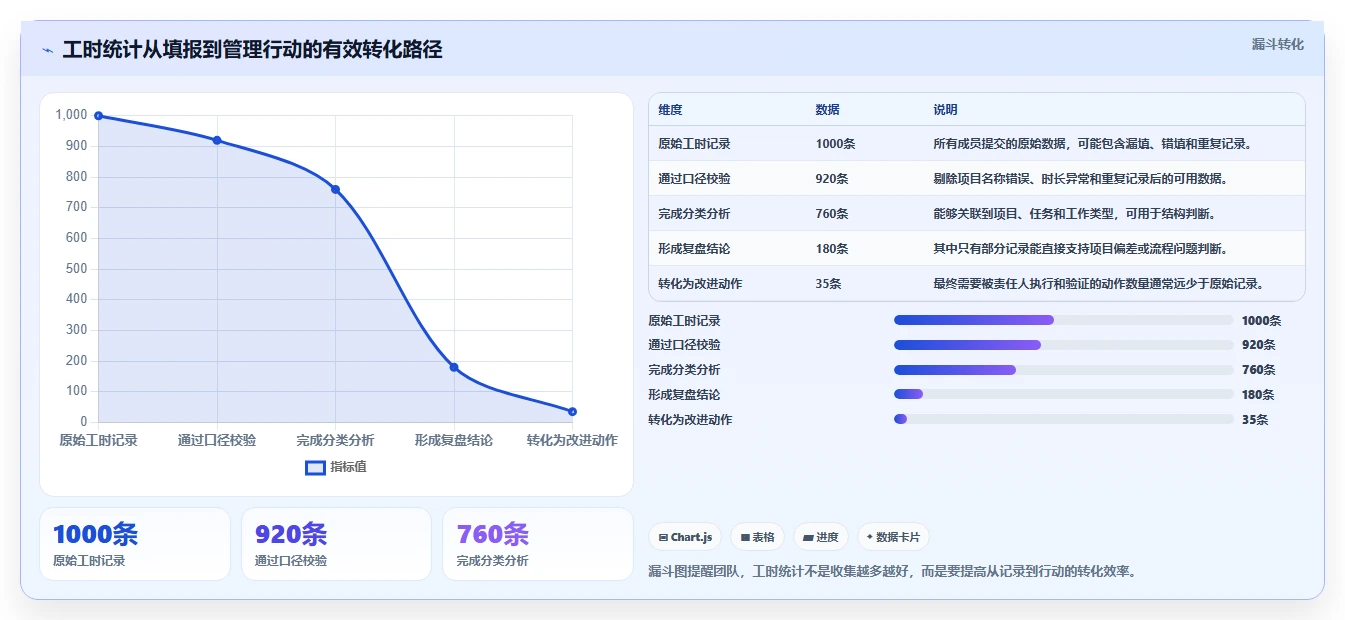Click the 形成复盘结论 progress bar
This screenshot has width=1345, height=620.
point(1063,395)
